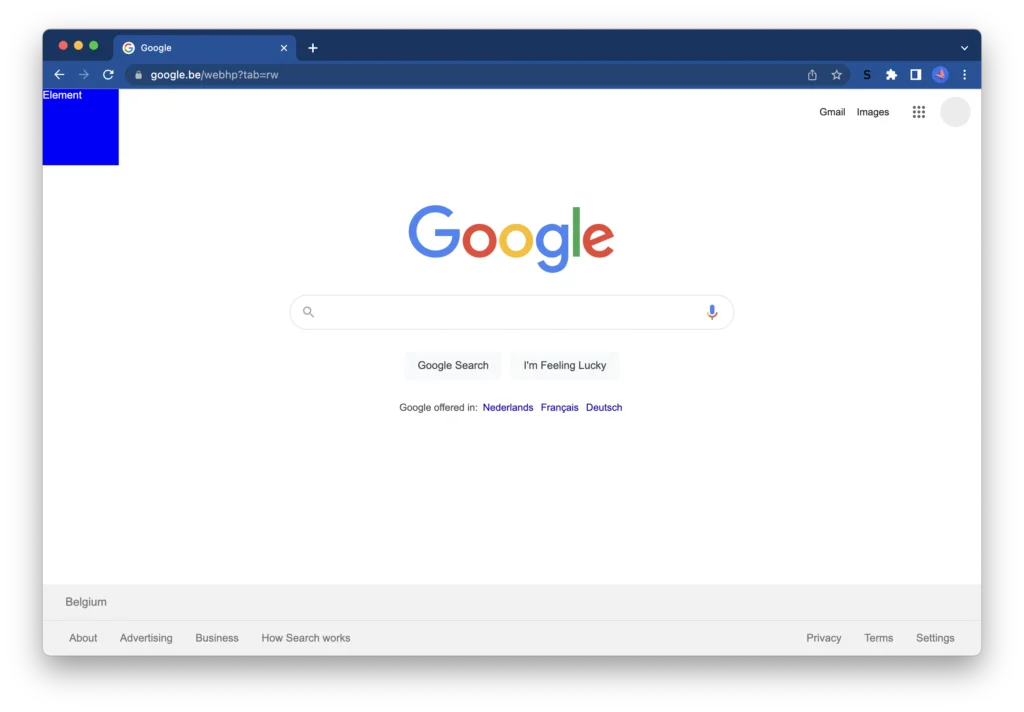The width and height of the screenshot is (1024, 712).
Task: Open the Extensions puzzle piece menu
Action: tap(891, 74)
